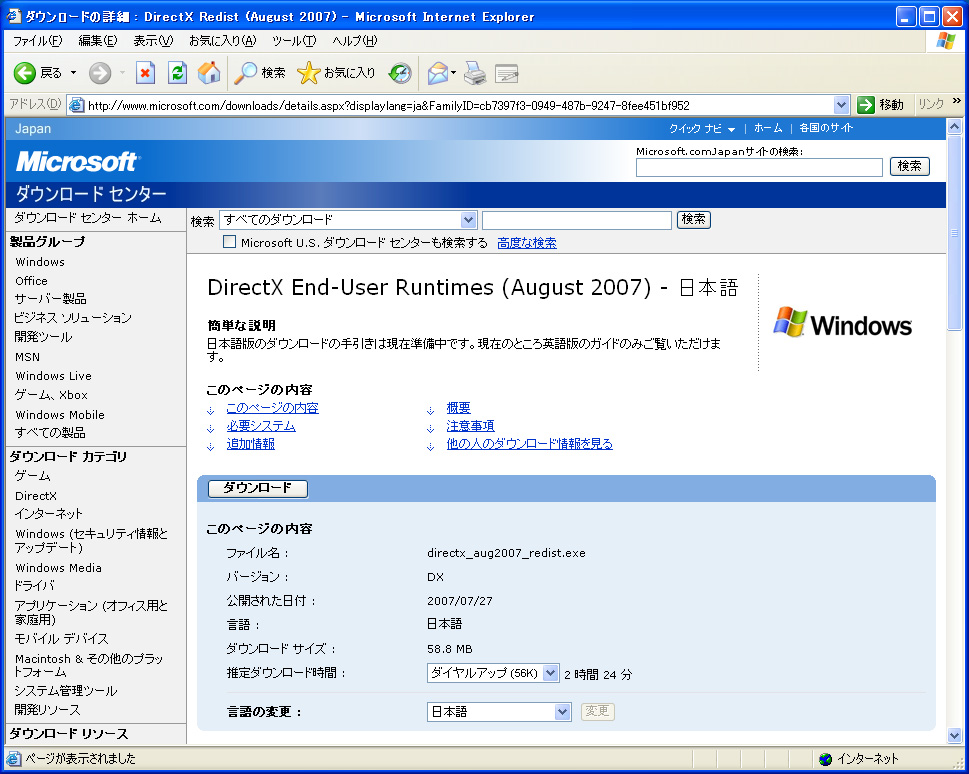Open the Search magnifier toolbar icon
Image resolution: width=969 pixels, height=774 pixels.
click(x=246, y=73)
